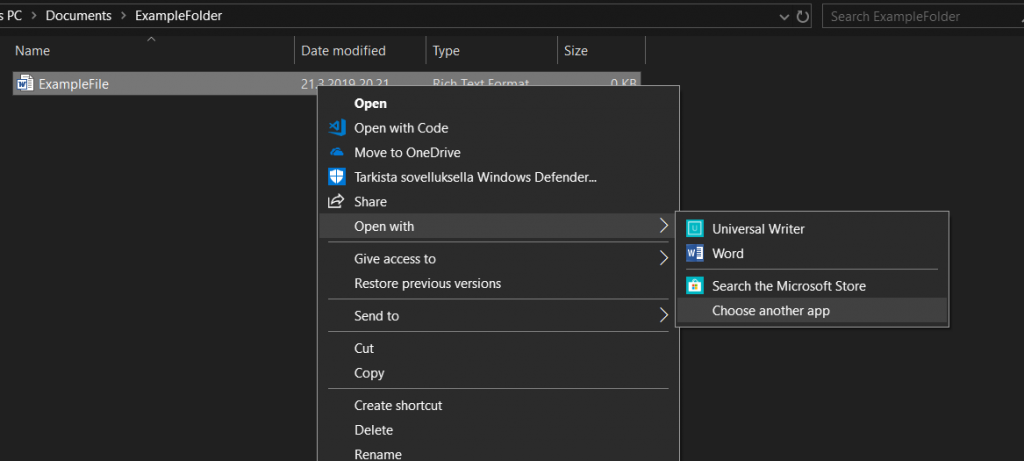Click the Share icon in context menu
Image resolution: width=1024 pixels, height=461 pixels.
[337, 202]
